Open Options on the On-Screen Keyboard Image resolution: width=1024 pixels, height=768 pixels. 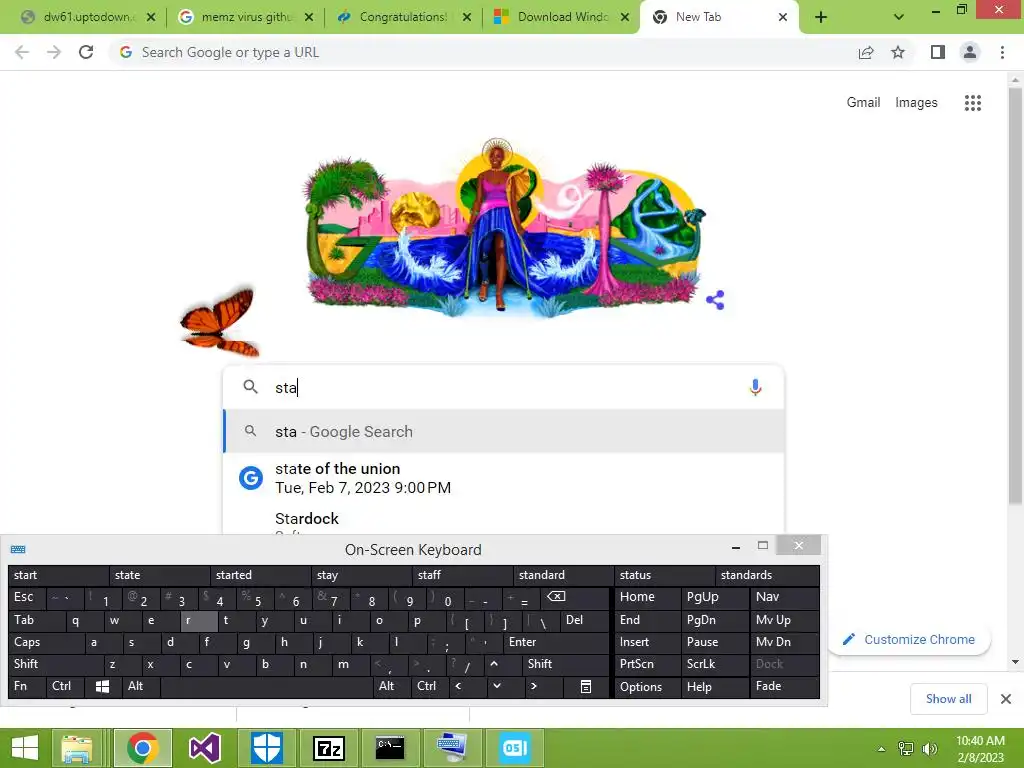click(x=648, y=686)
